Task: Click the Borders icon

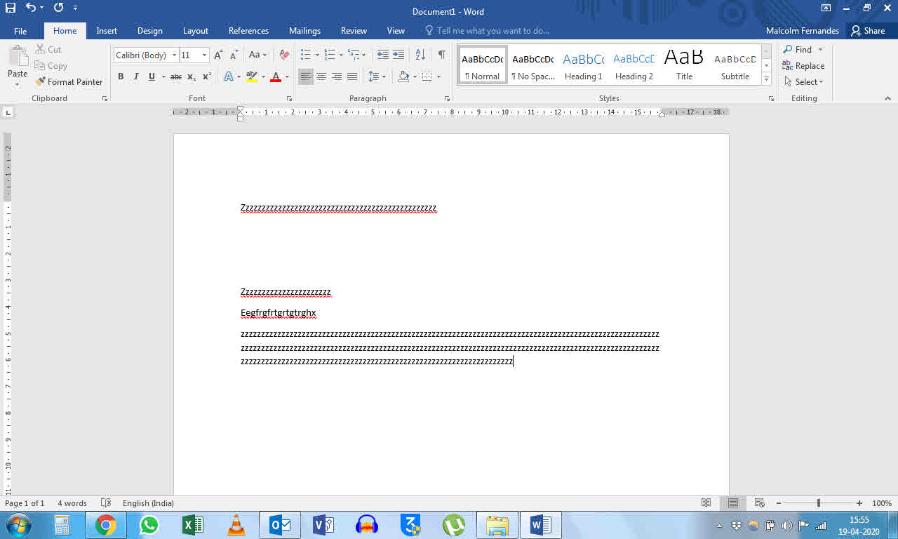Action: point(427,76)
